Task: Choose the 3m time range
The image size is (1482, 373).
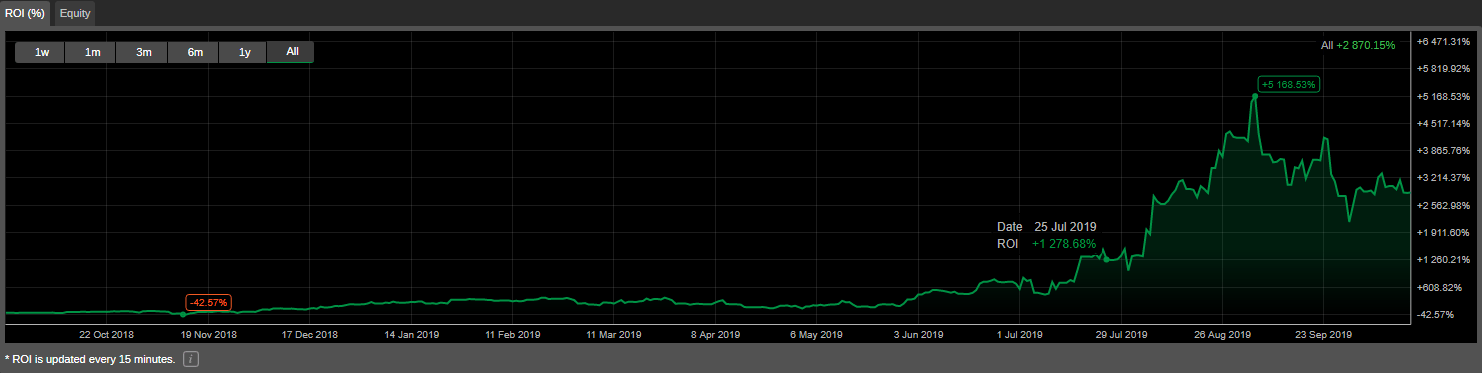Action: pyautogui.click(x=143, y=52)
